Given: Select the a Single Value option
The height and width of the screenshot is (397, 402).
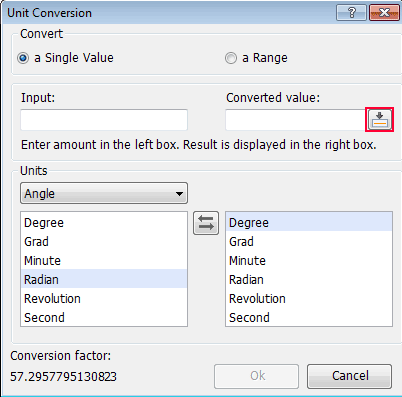Looking at the screenshot, I should click(65, 58).
